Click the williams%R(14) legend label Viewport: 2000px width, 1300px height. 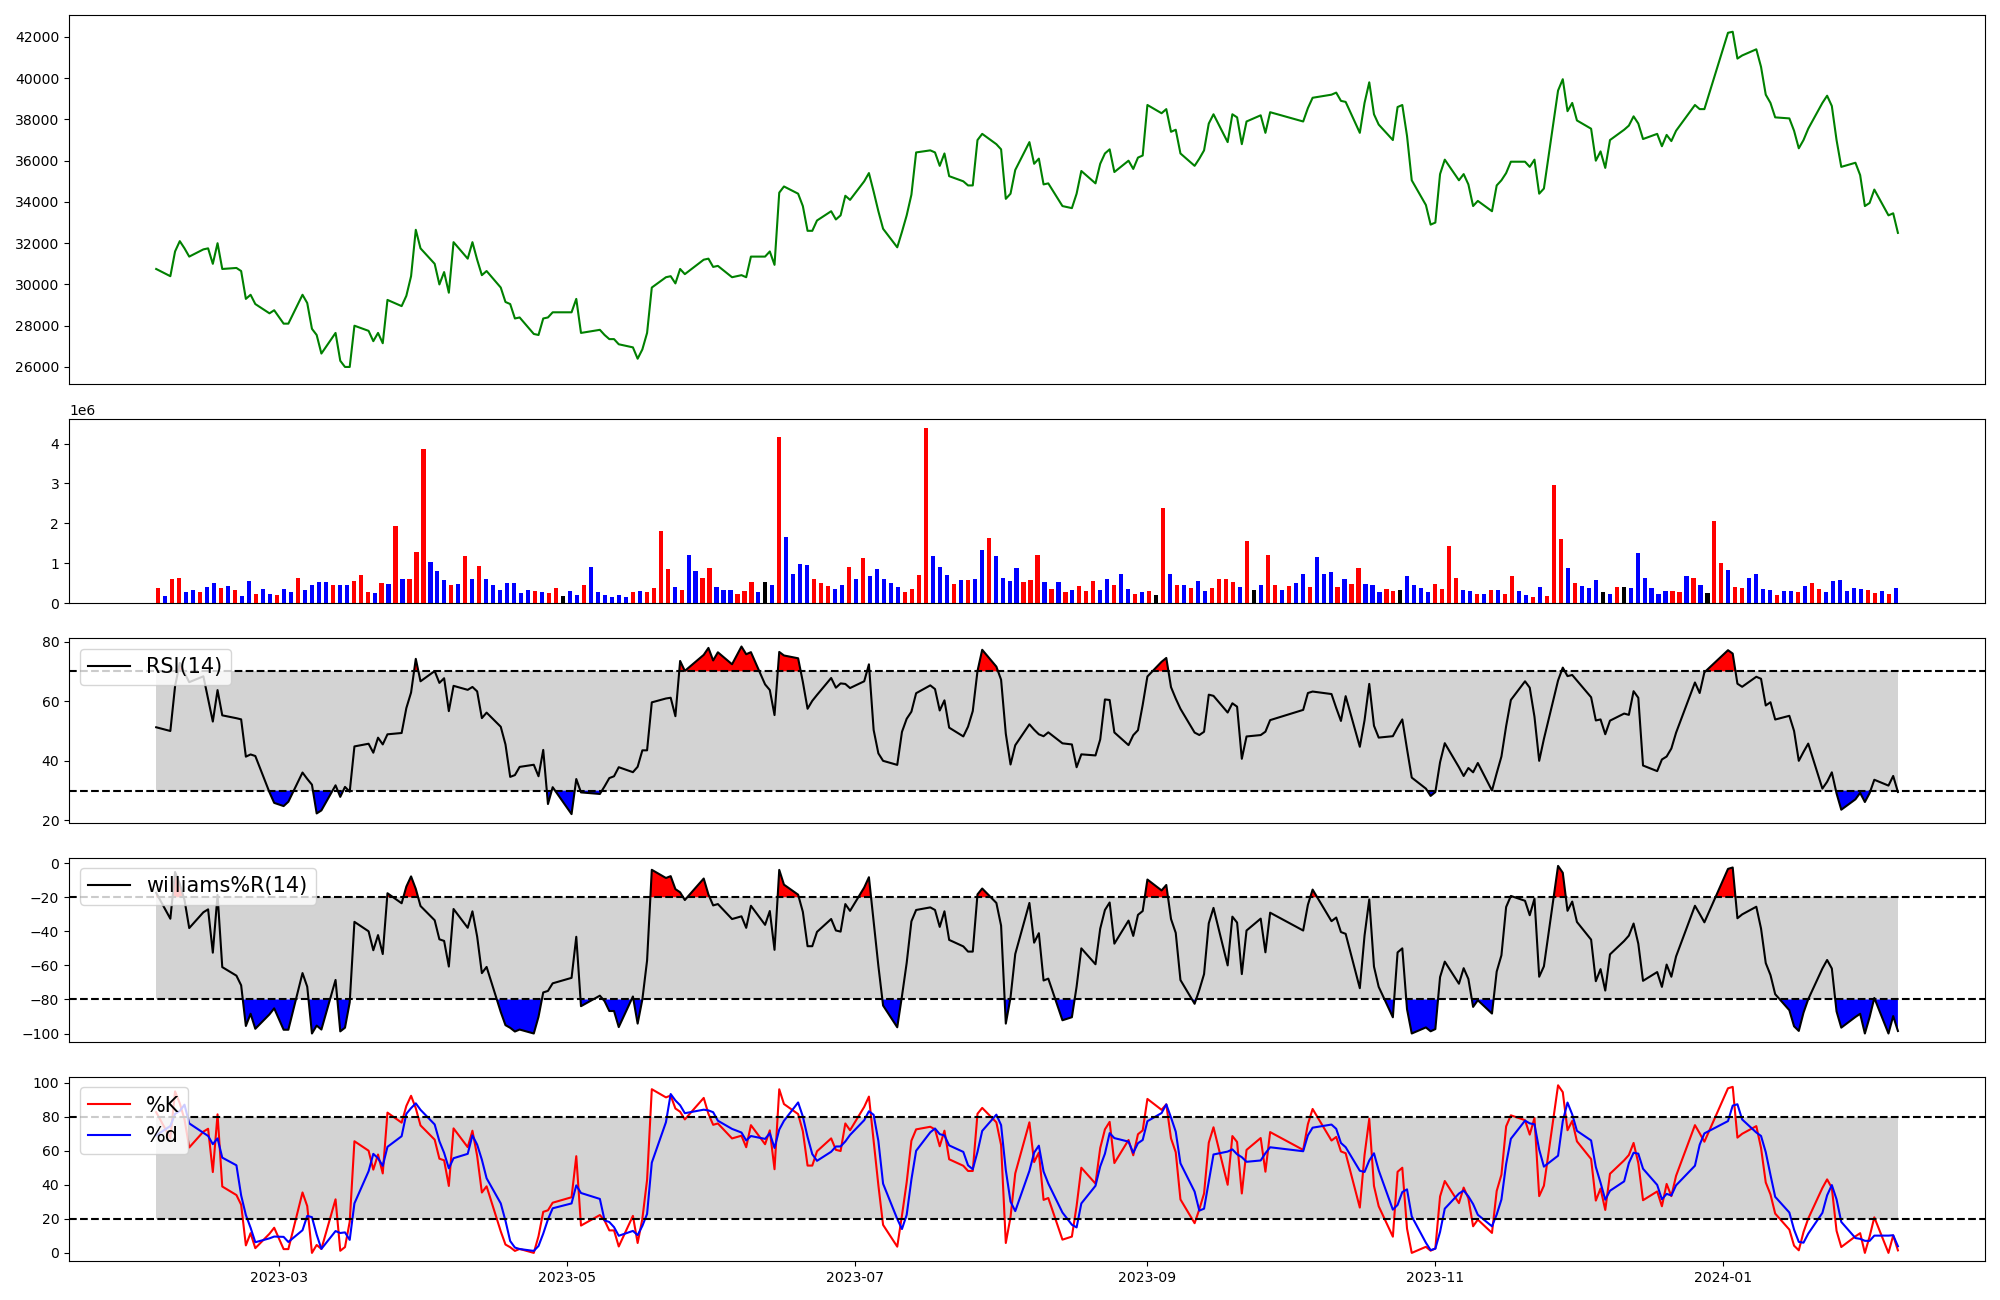coord(226,885)
